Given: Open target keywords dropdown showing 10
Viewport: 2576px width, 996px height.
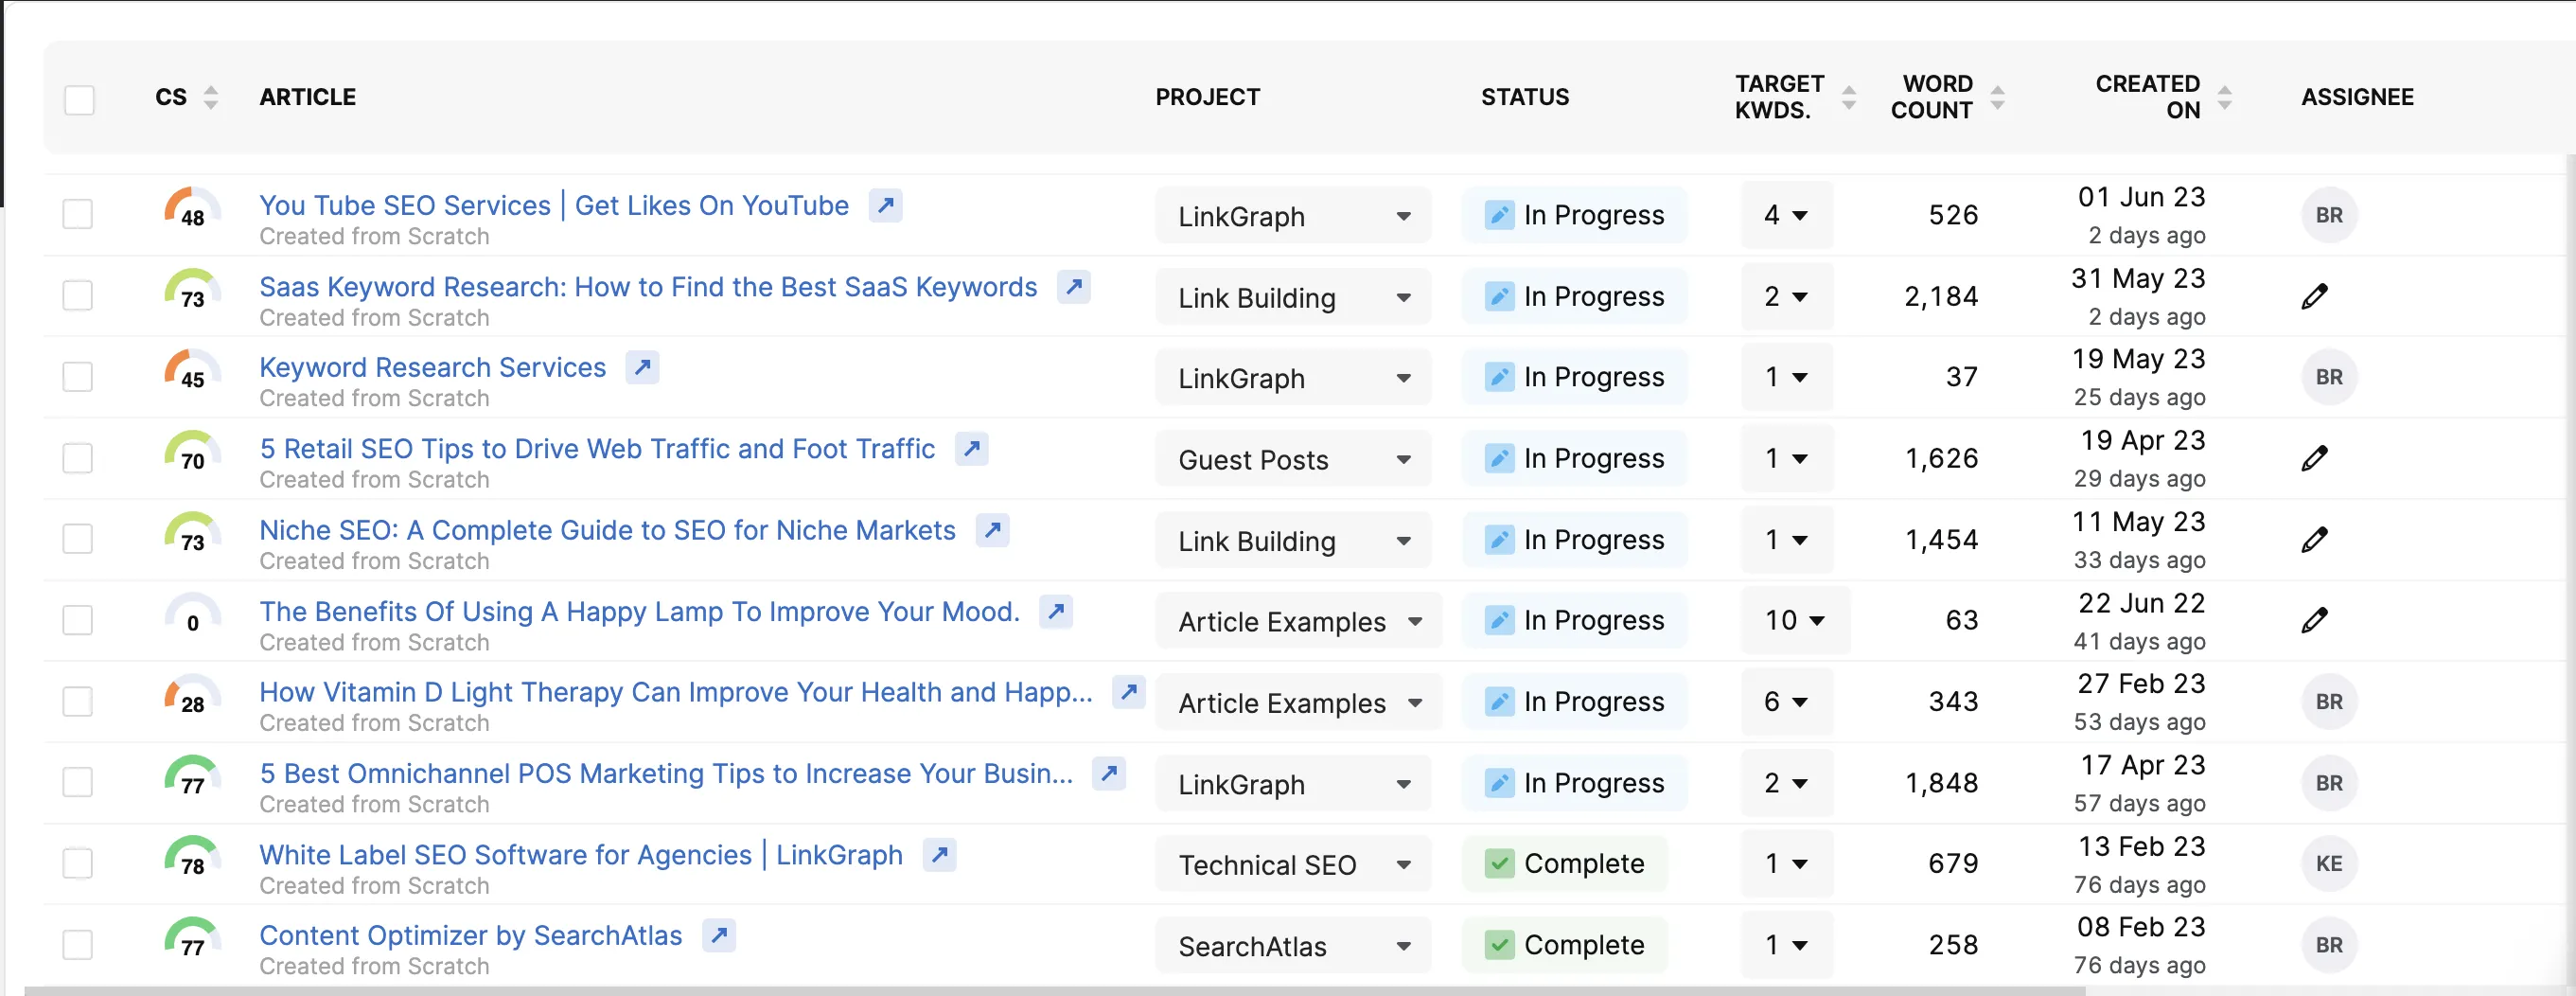Looking at the screenshot, I should click(x=1794, y=620).
